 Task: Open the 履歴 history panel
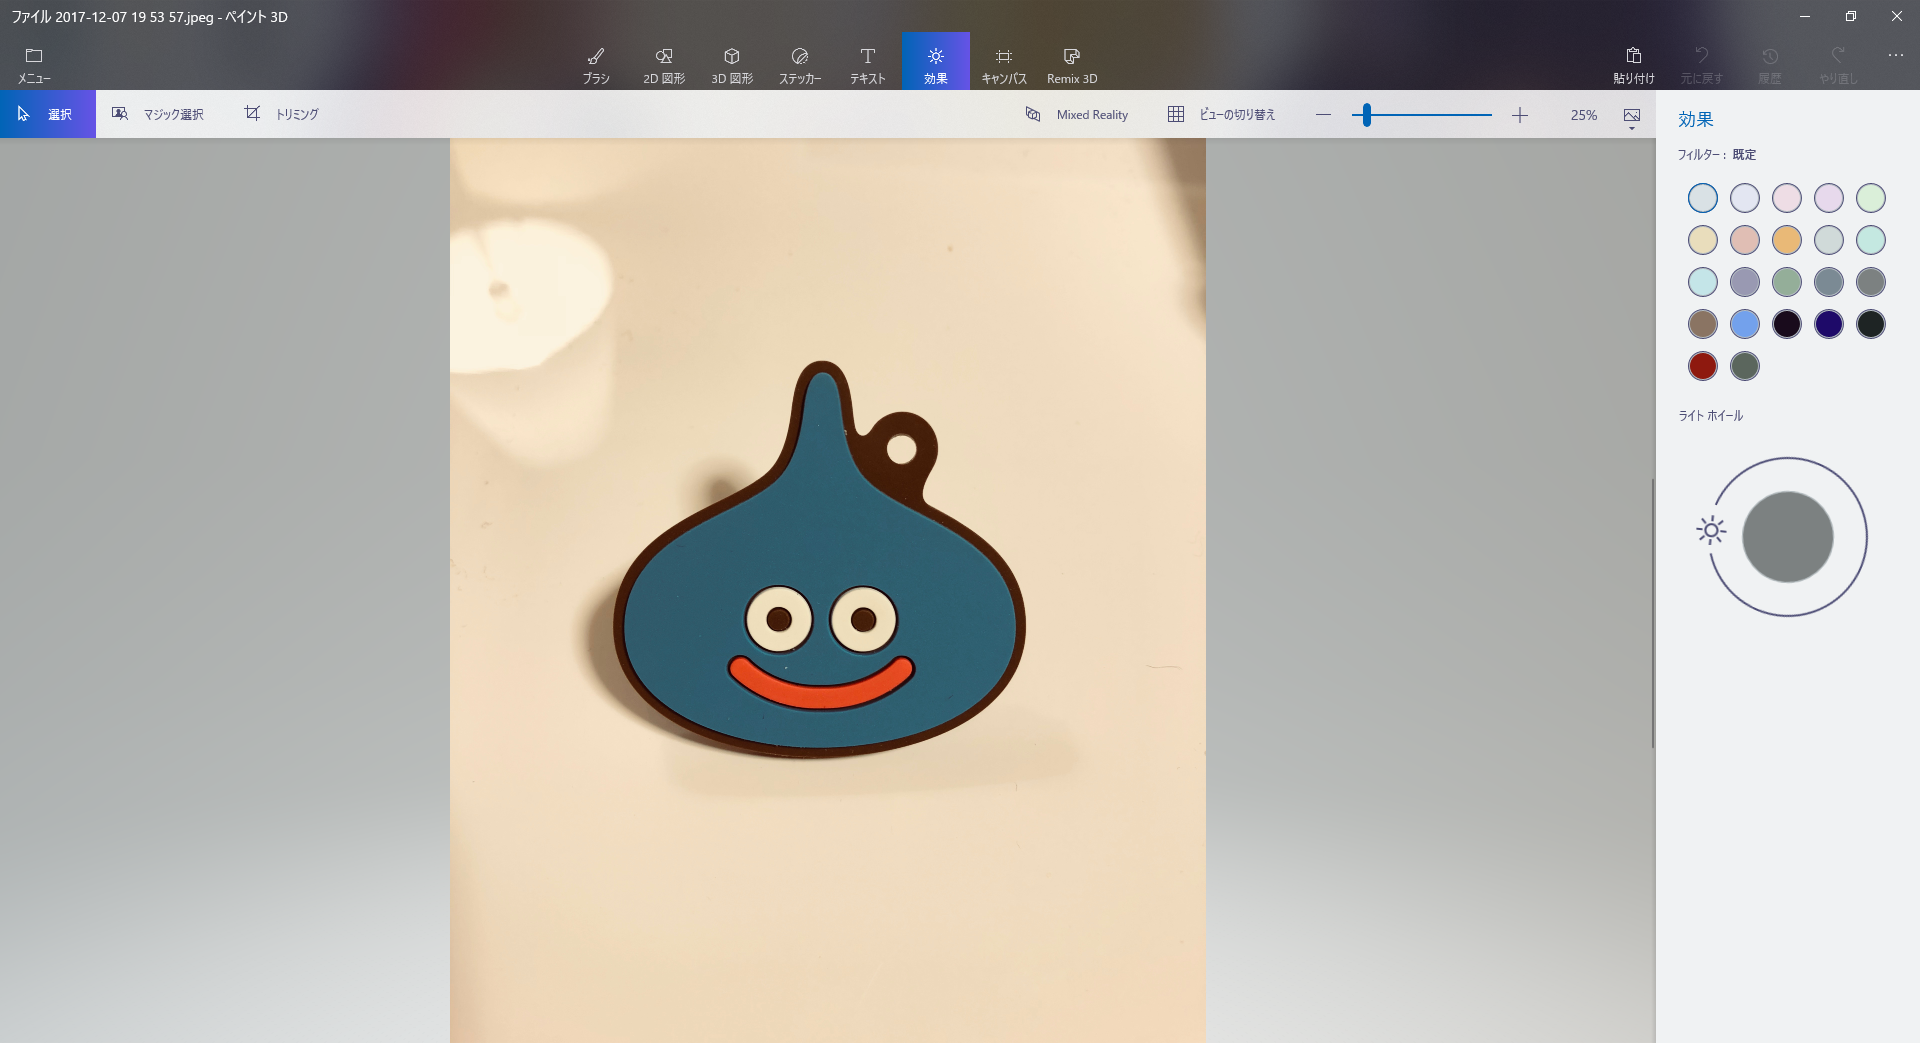[x=1770, y=64]
